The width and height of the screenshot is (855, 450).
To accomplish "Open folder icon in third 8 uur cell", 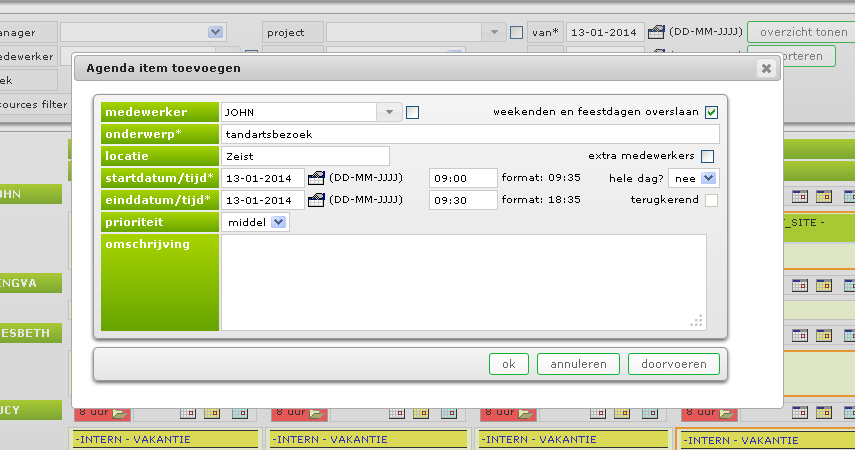I will point(525,414).
